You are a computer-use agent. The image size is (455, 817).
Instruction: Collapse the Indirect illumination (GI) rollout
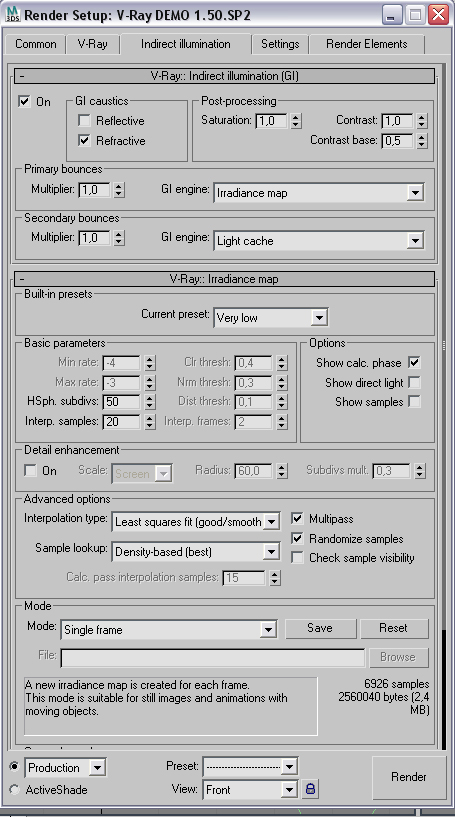coord(225,76)
